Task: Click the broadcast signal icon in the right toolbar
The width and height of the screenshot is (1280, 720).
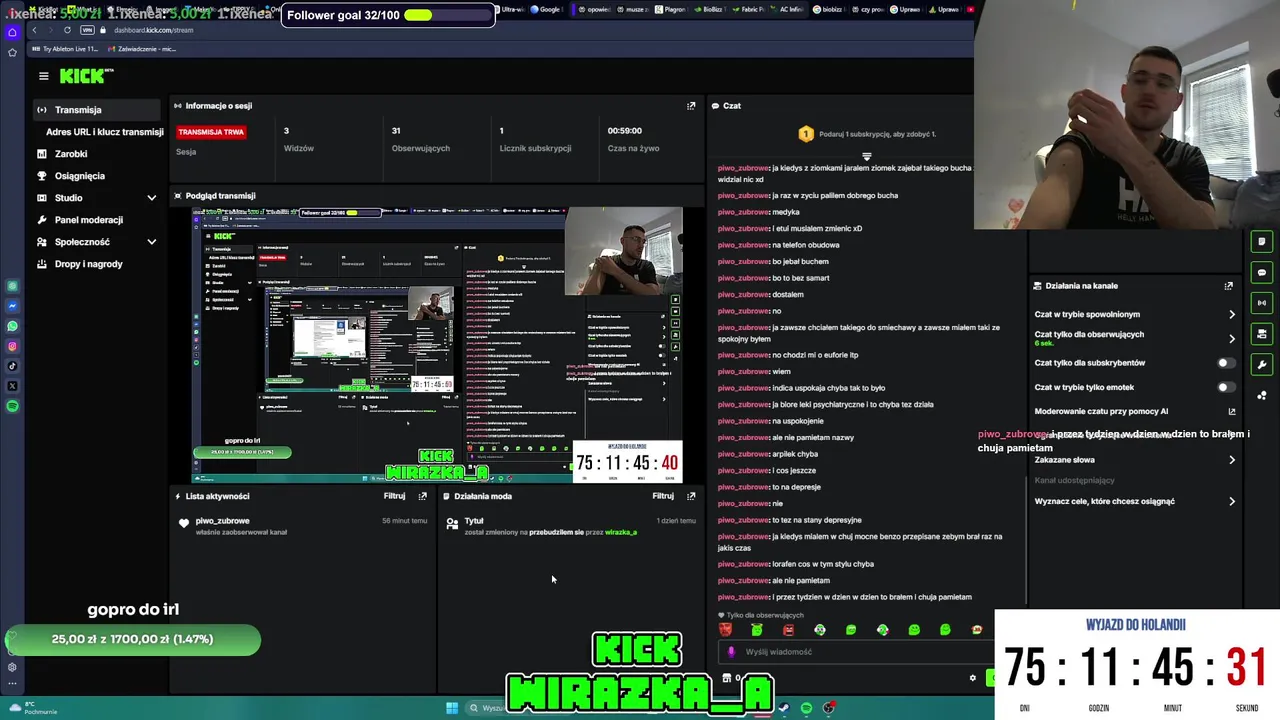Action: click(x=1262, y=303)
